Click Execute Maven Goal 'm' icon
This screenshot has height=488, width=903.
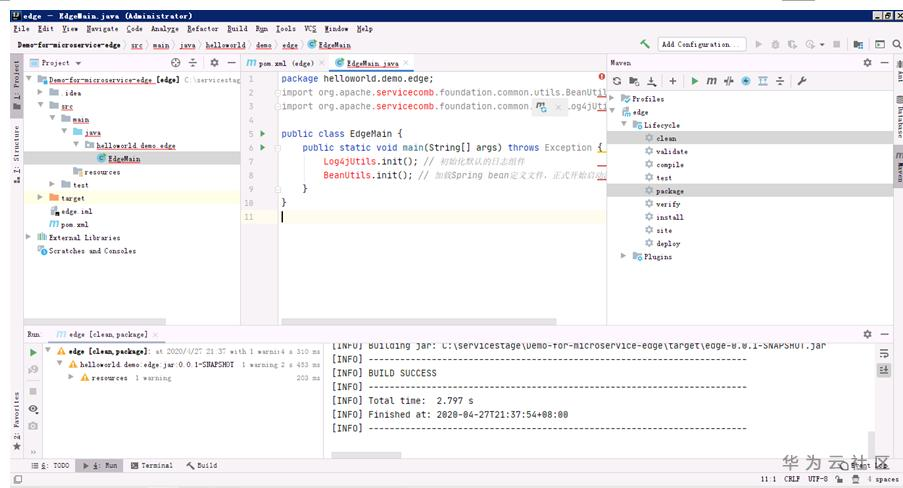(x=711, y=81)
